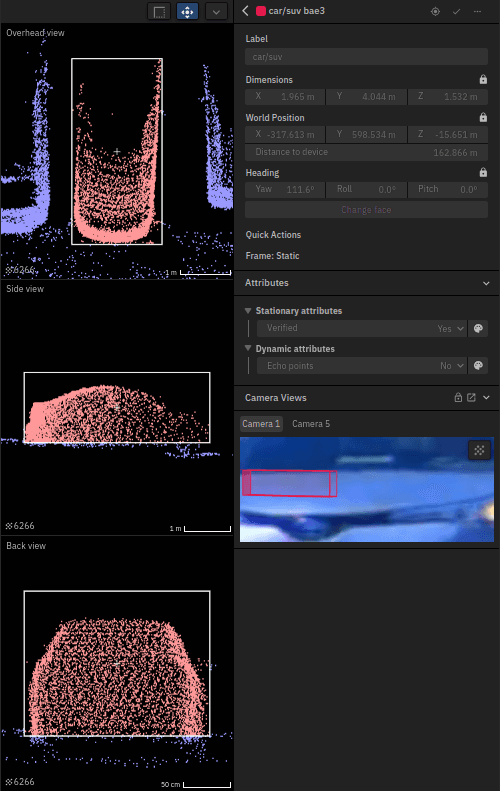Image resolution: width=500 pixels, height=791 pixels.
Task: Collapse the Dynamic attributes triangle
Action: (x=248, y=348)
